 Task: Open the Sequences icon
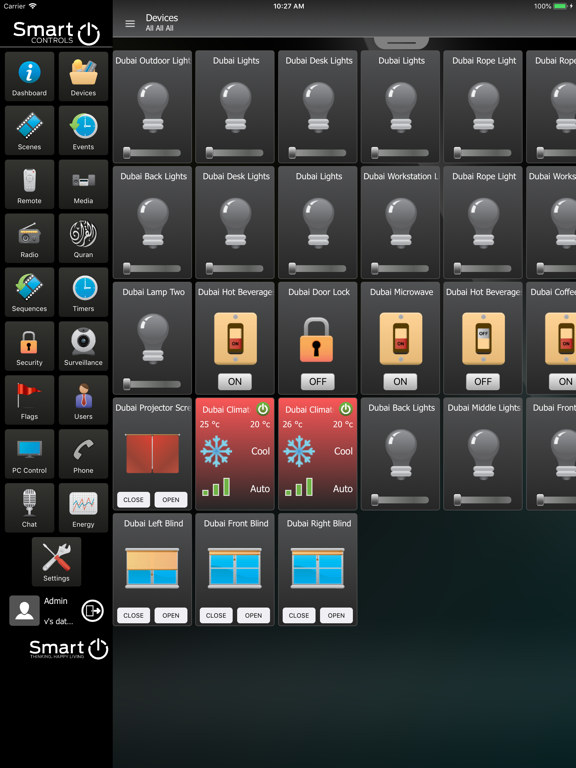tap(29, 292)
